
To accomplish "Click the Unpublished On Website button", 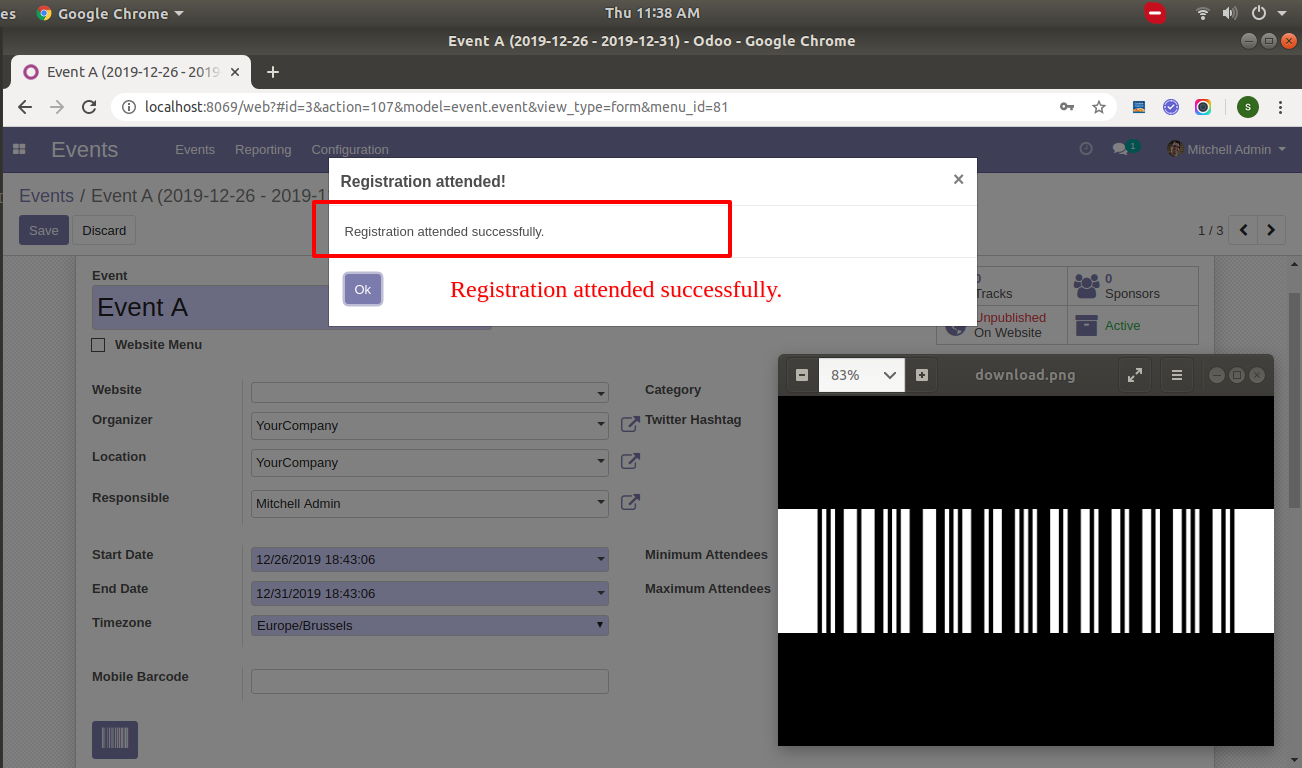I will [x=1001, y=325].
